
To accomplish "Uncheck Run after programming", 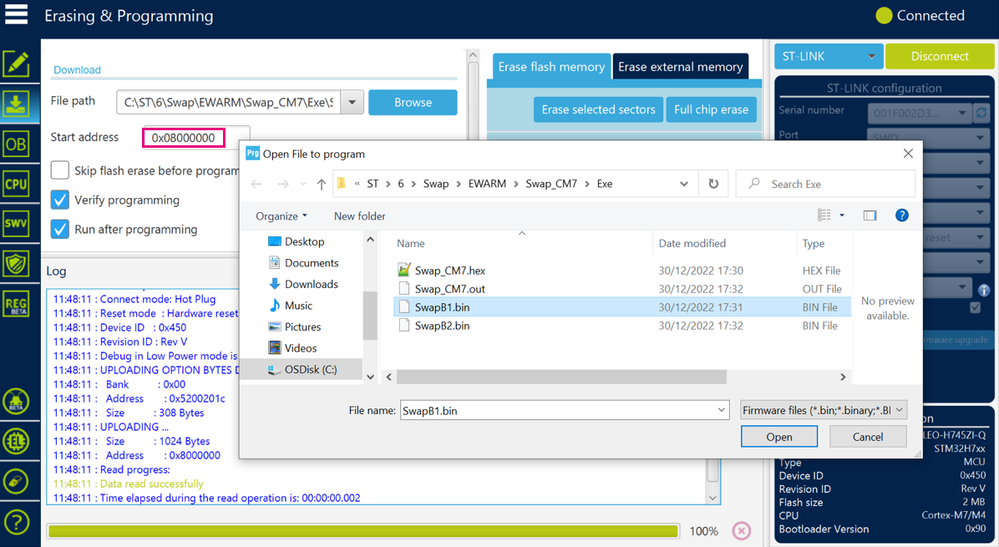I will click(x=60, y=229).
